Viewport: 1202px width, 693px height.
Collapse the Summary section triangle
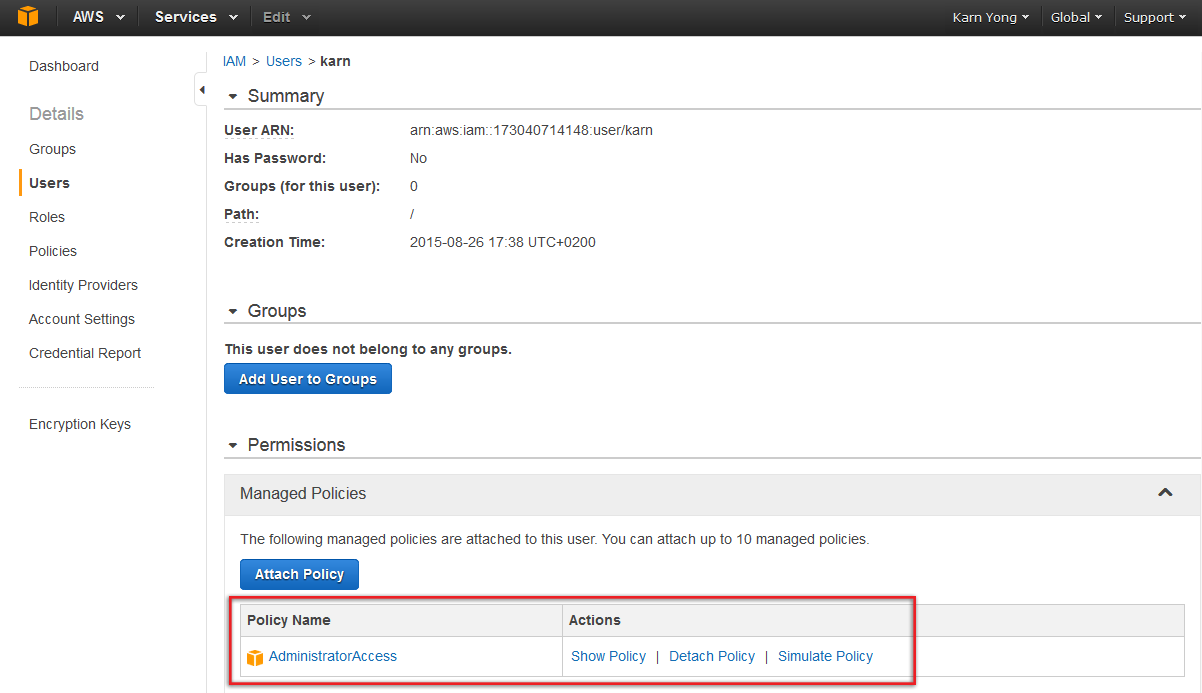pyautogui.click(x=233, y=97)
